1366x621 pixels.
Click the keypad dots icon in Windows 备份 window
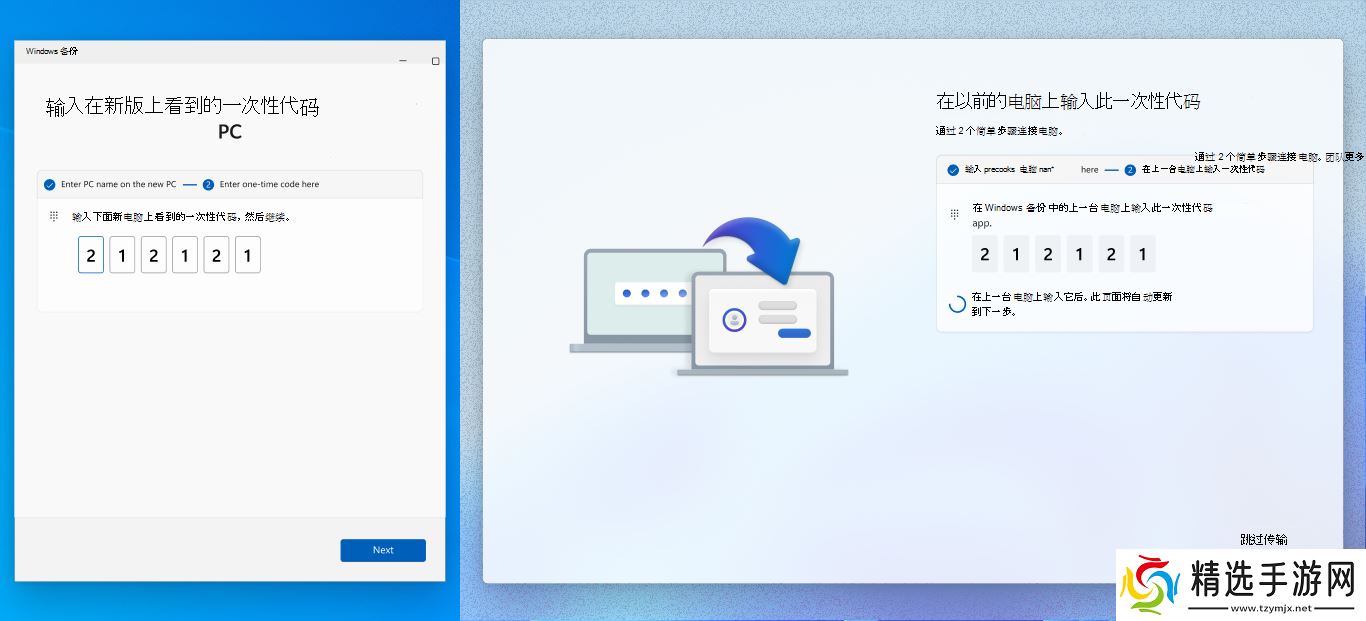54,216
